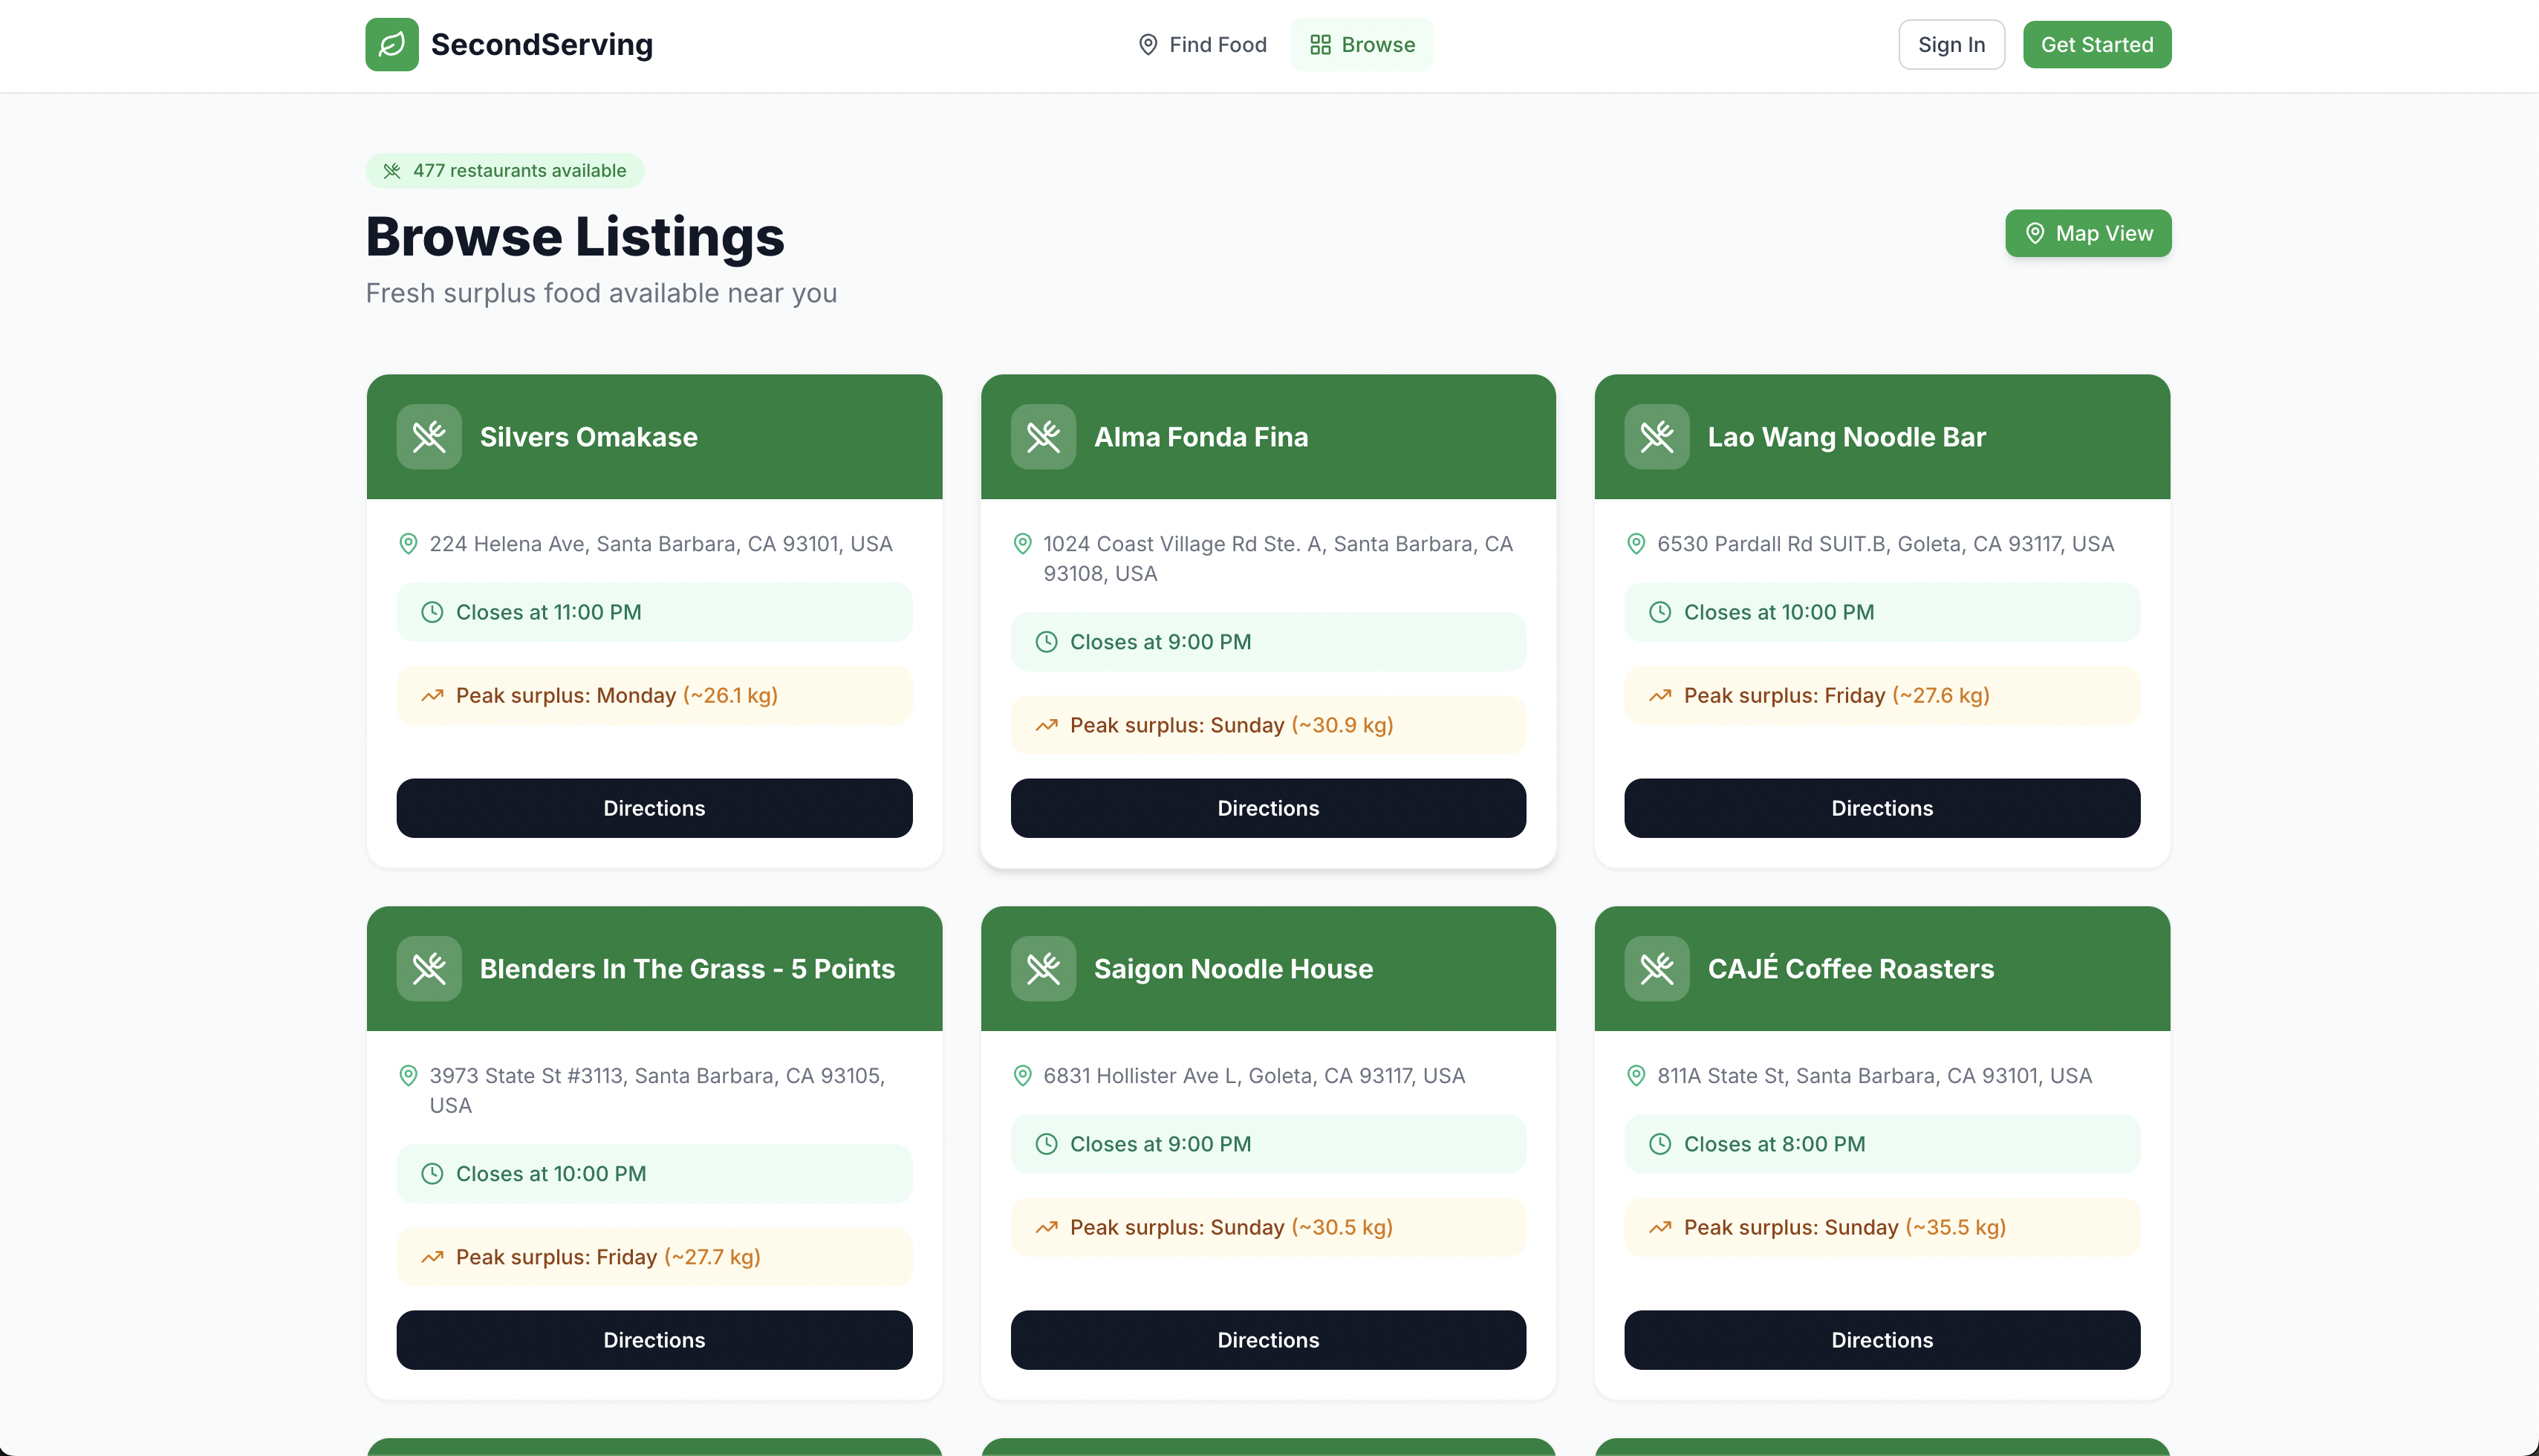This screenshot has width=2539, height=1456.
Task: Click Blenders In The Grass utensils icon
Action: click(x=429, y=969)
